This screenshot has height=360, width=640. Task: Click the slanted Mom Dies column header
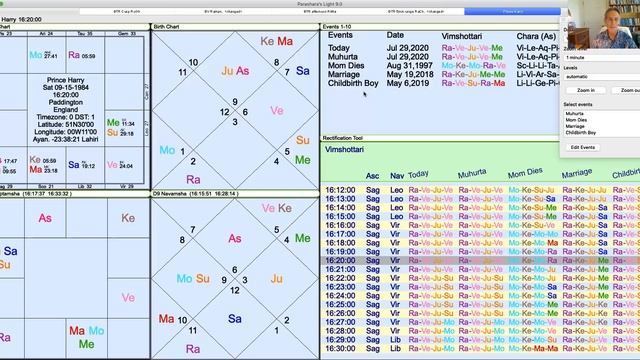[x=525, y=173]
